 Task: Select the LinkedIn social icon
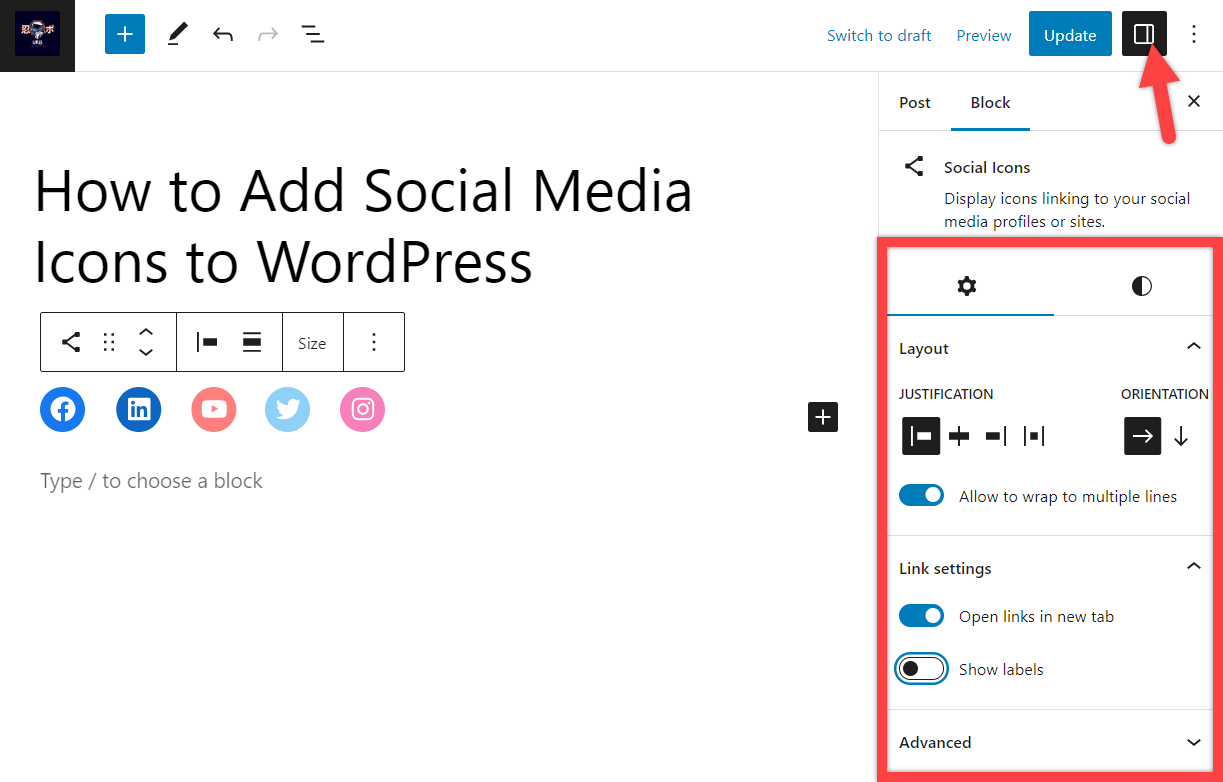coord(138,410)
